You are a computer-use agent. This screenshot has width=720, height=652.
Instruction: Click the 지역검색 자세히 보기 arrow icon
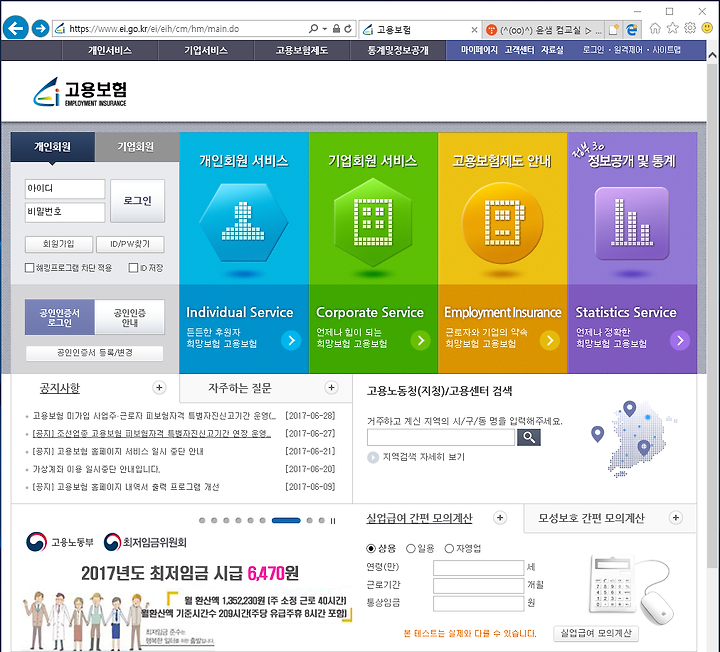point(373,457)
